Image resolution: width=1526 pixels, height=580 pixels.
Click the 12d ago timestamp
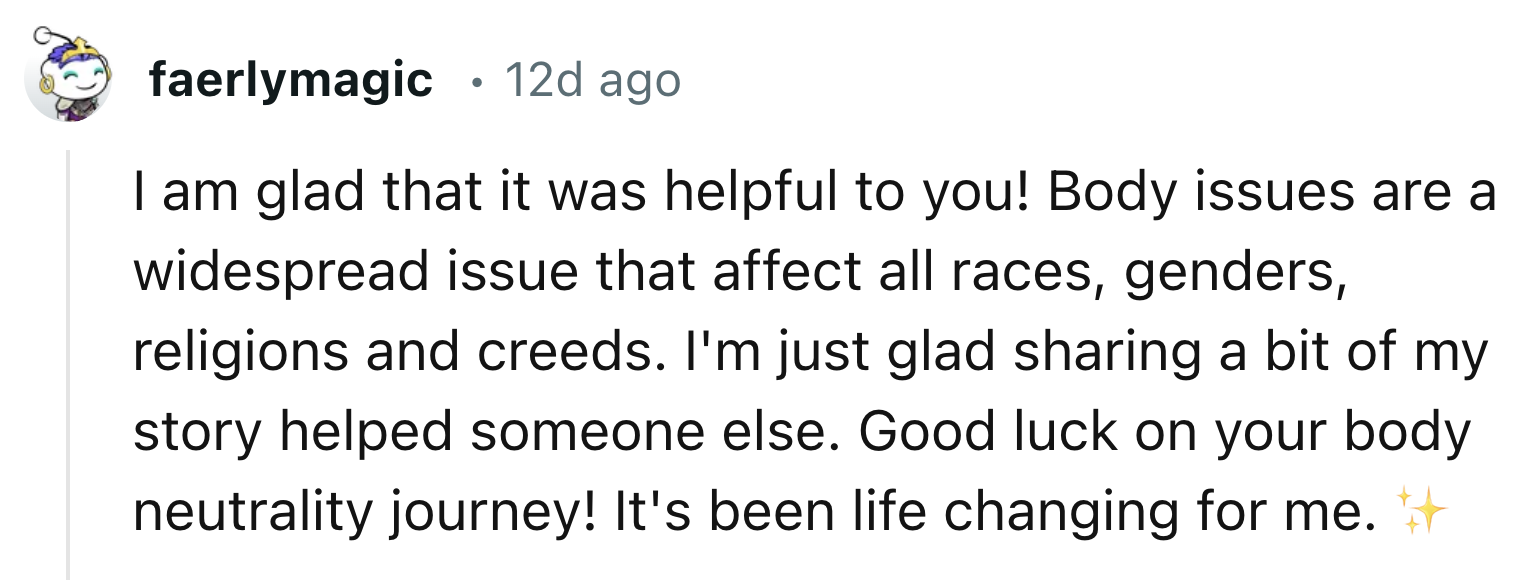[x=592, y=80]
